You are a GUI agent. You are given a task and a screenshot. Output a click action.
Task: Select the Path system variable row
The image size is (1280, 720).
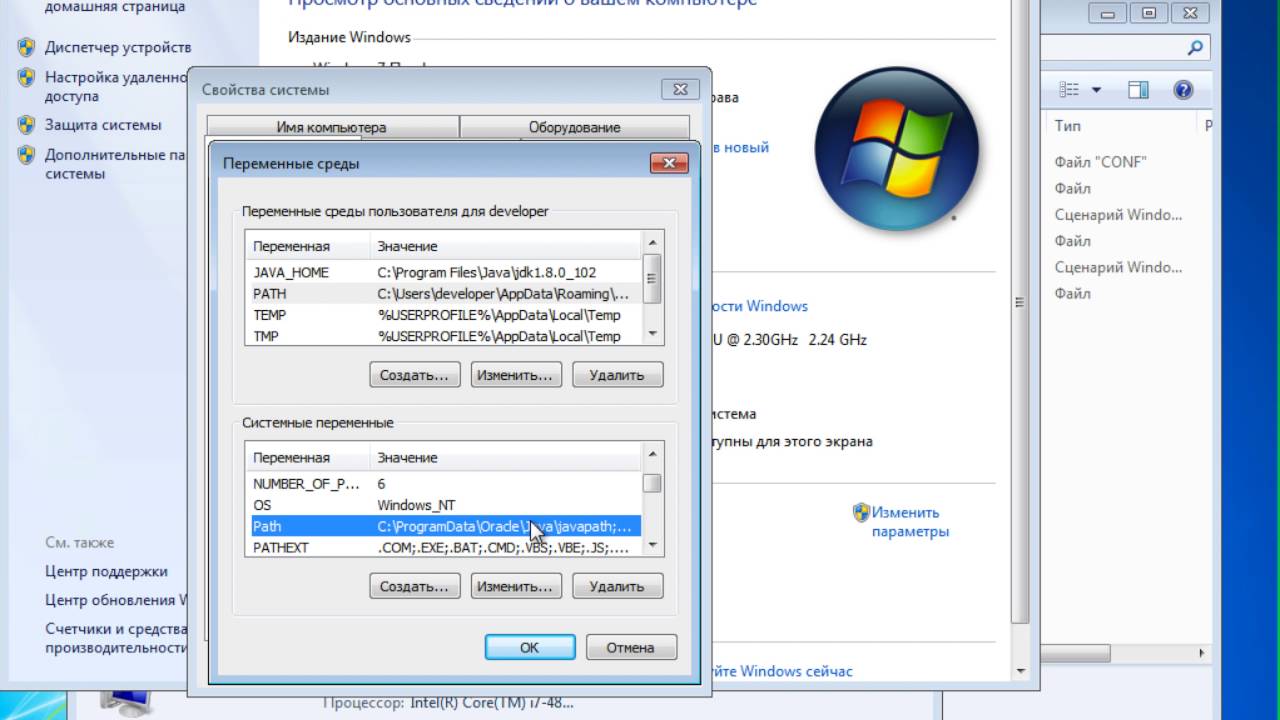pyautogui.click(x=444, y=526)
